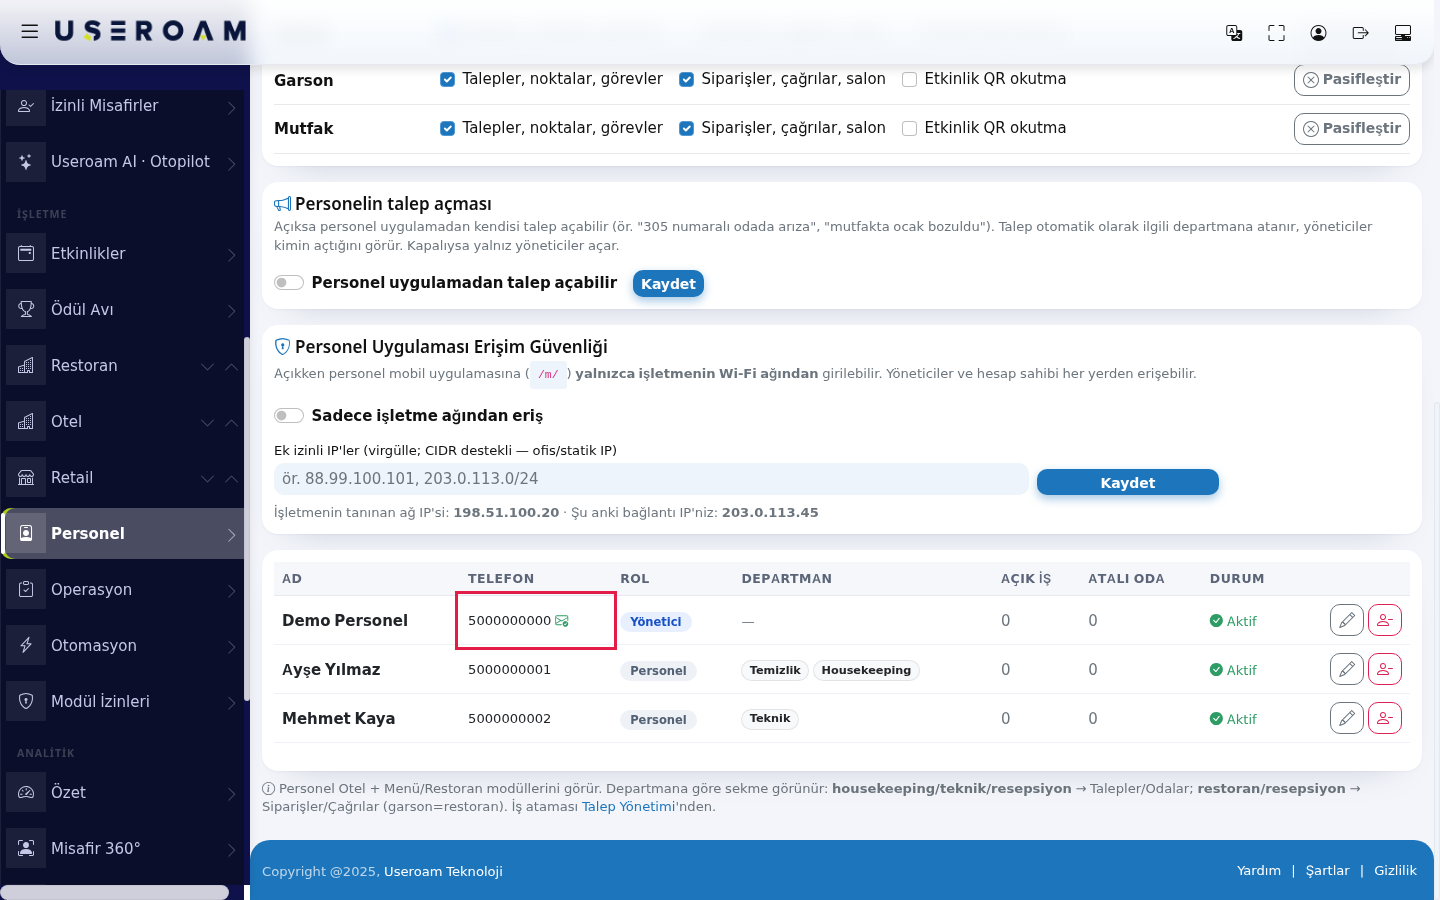The width and height of the screenshot is (1440, 900).
Task: Click the Modül İzinleri shield icon
Action: [26, 702]
